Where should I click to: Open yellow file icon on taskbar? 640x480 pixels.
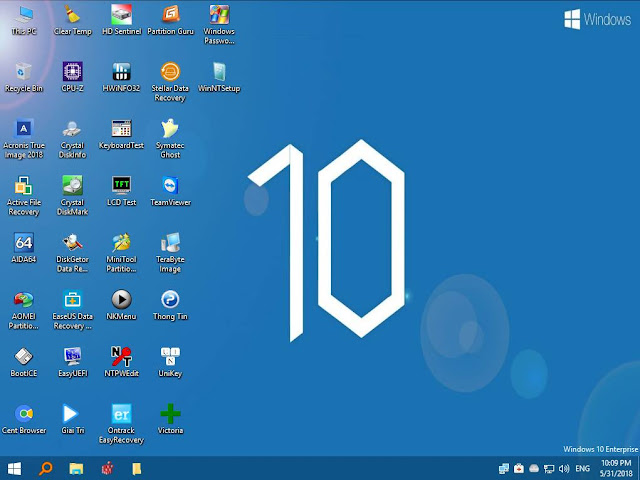pos(137,469)
